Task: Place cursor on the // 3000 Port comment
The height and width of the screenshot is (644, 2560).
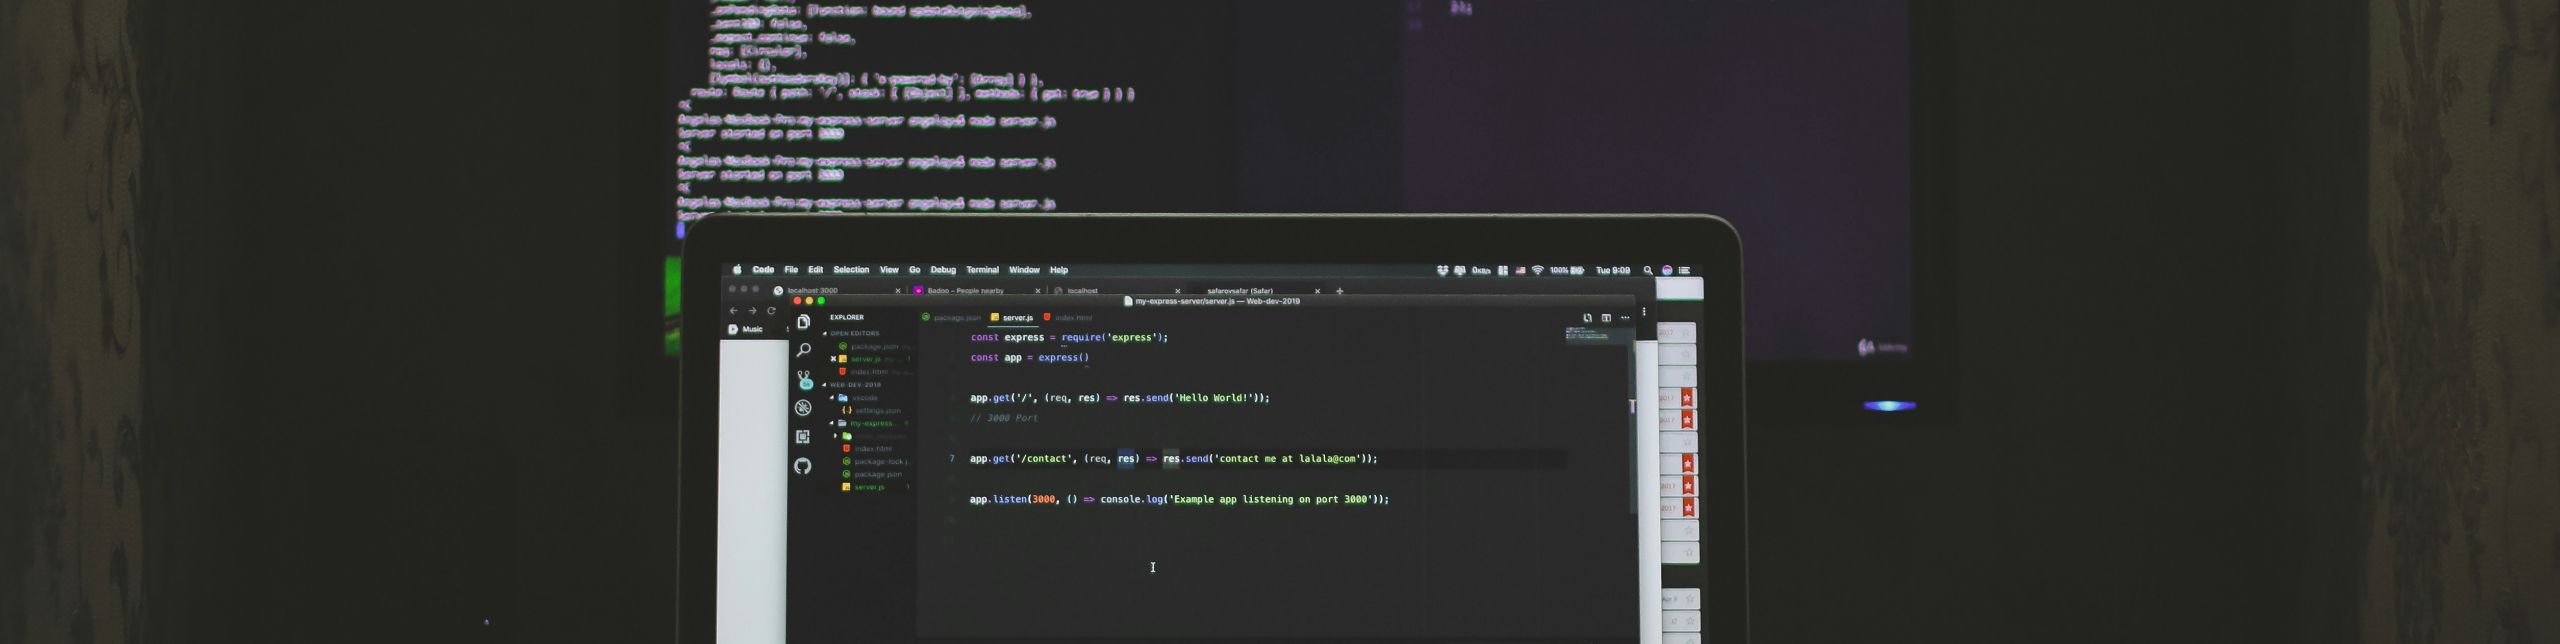Action: pos(1004,418)
